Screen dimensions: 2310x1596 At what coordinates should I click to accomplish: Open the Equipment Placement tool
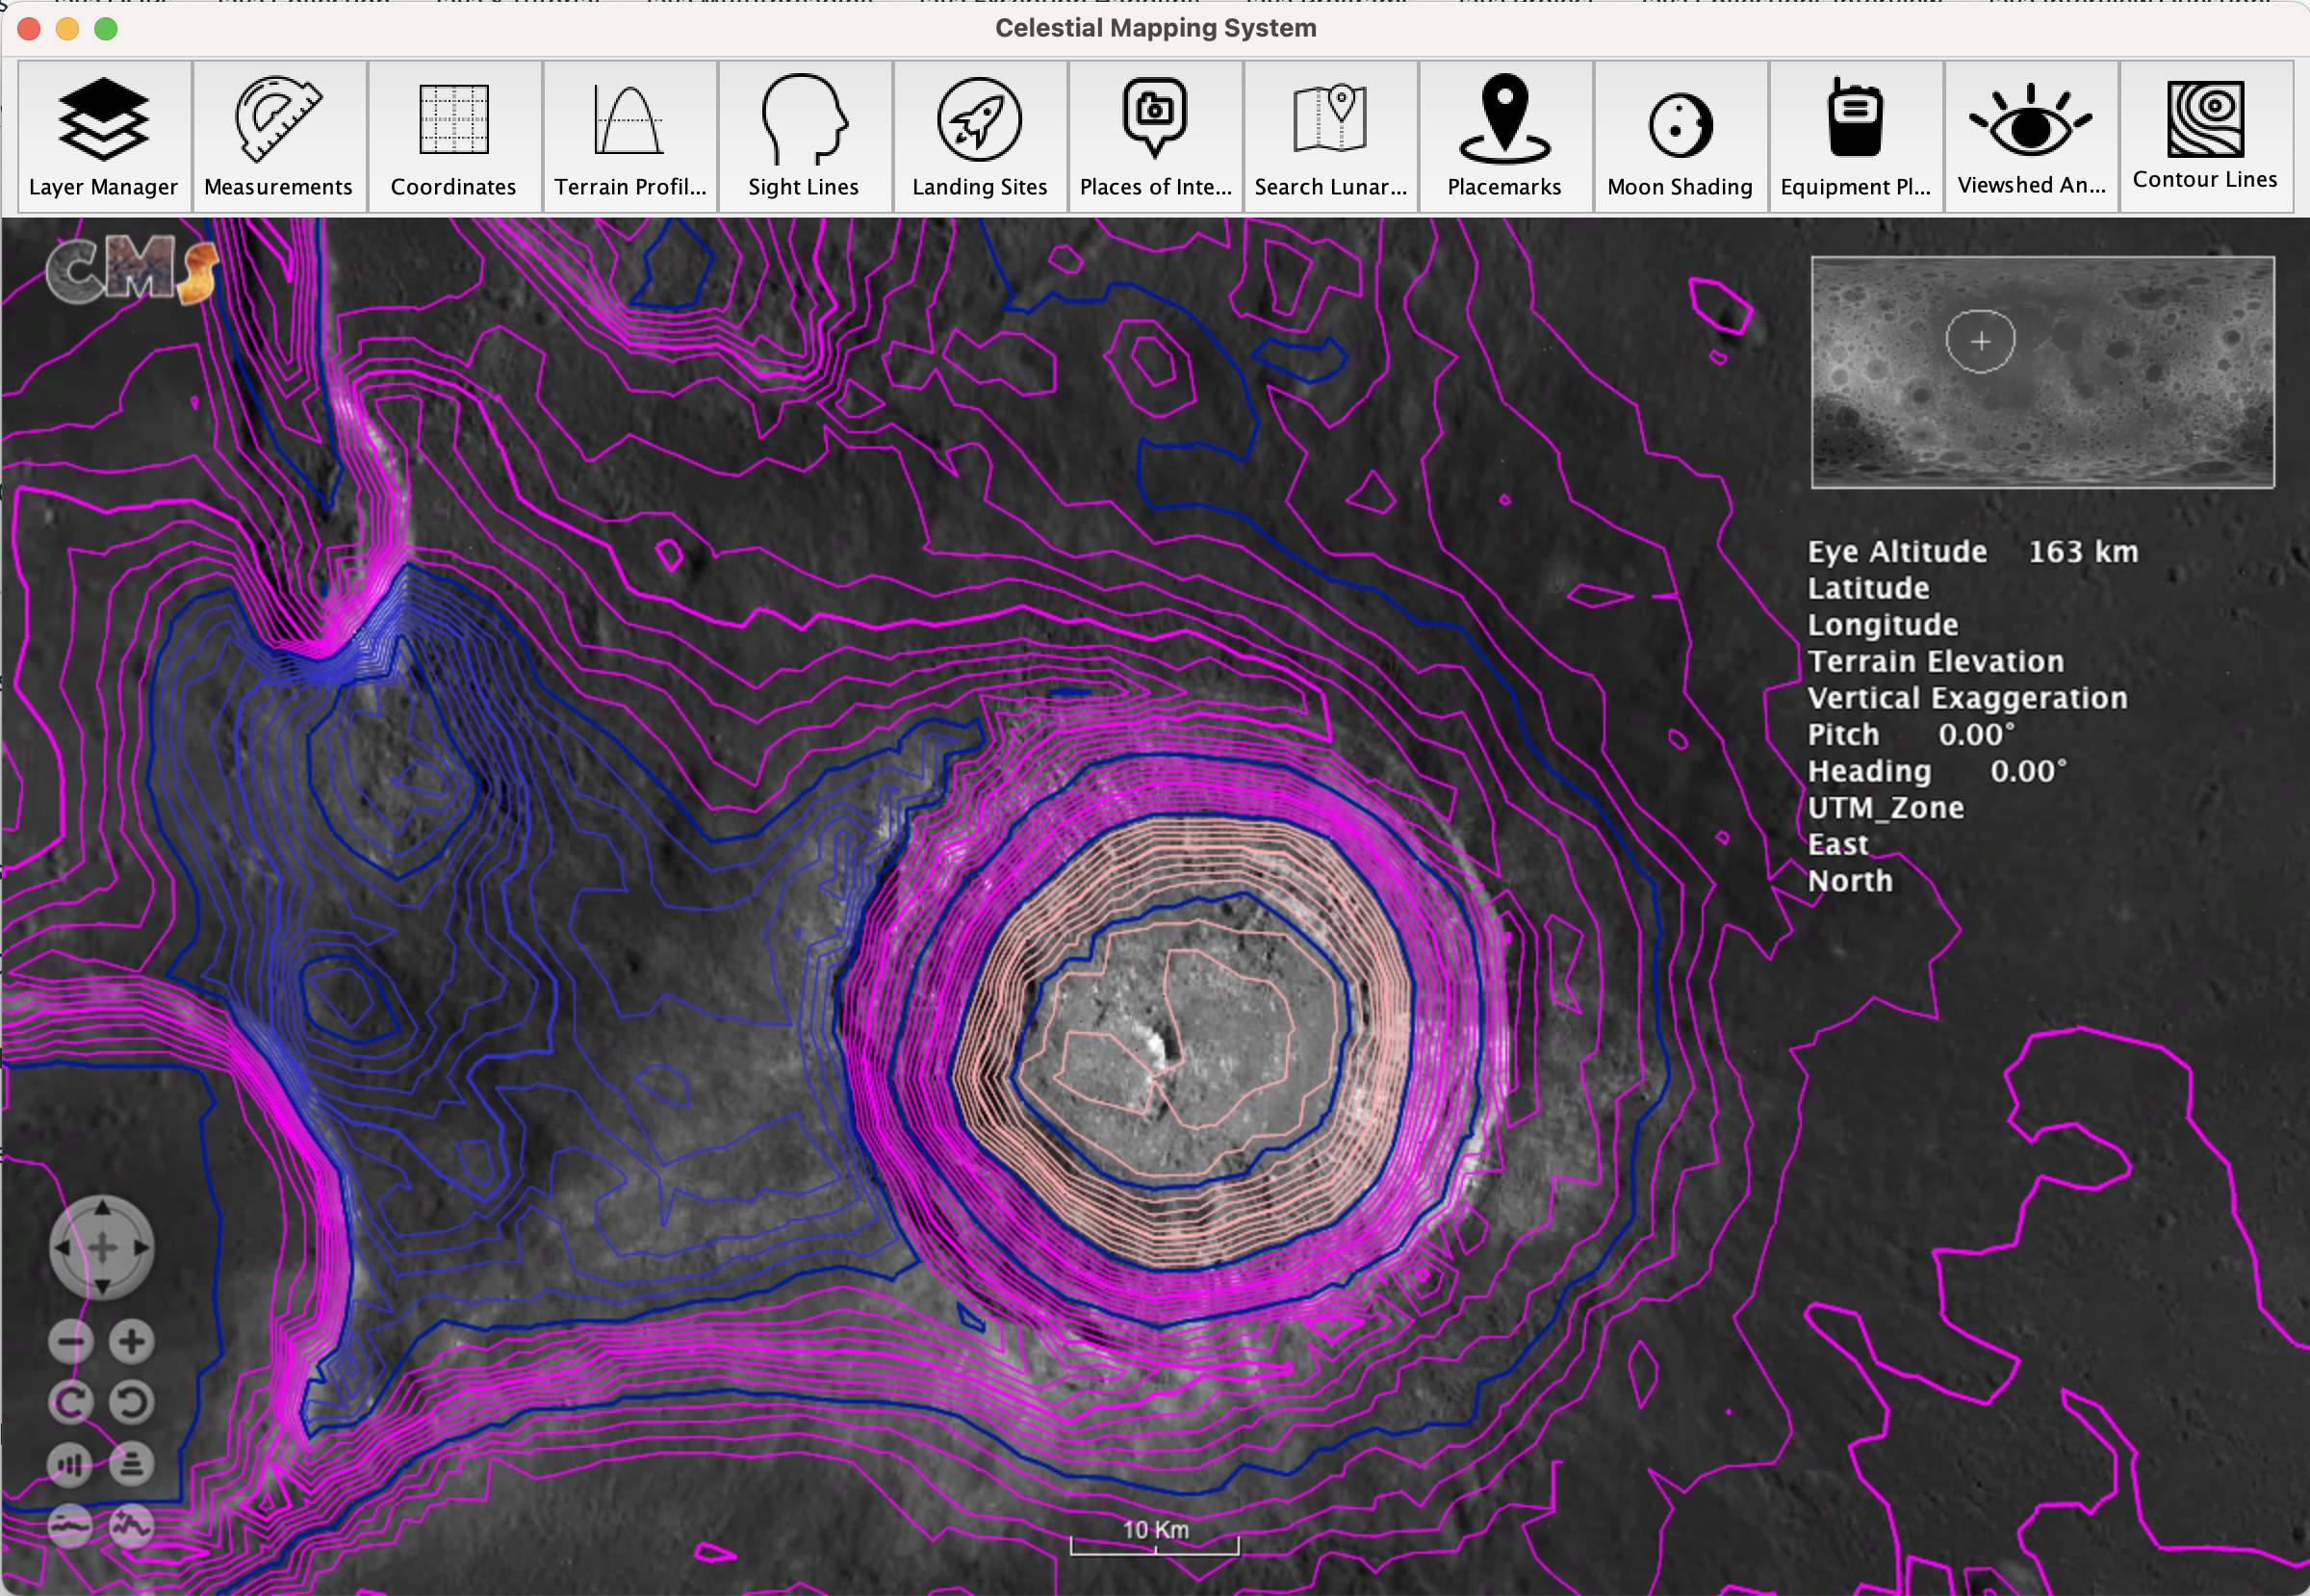point(1856,136)
